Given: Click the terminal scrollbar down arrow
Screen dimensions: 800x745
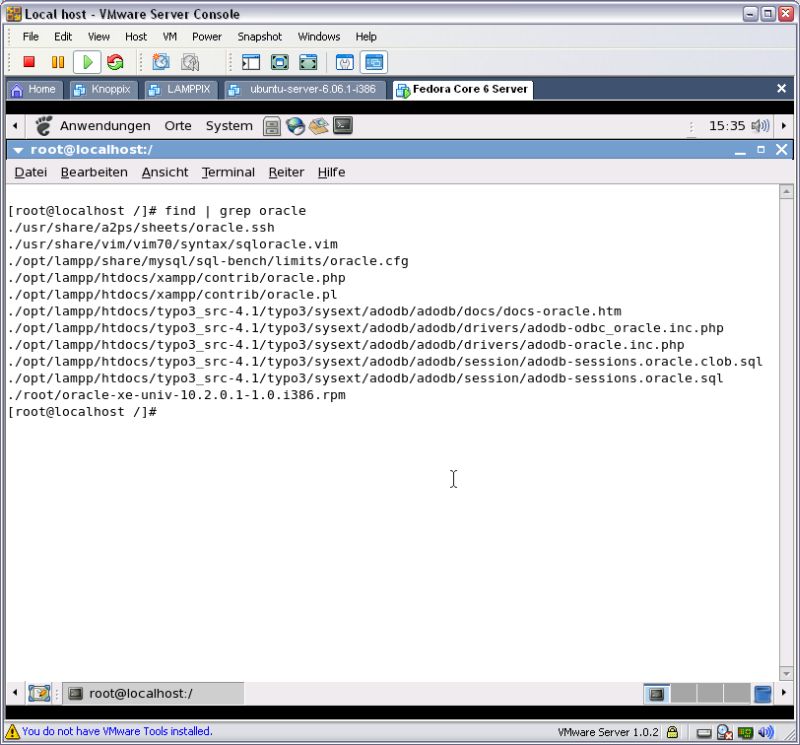Looking at the screenshot, I should [x=786, y=674].
